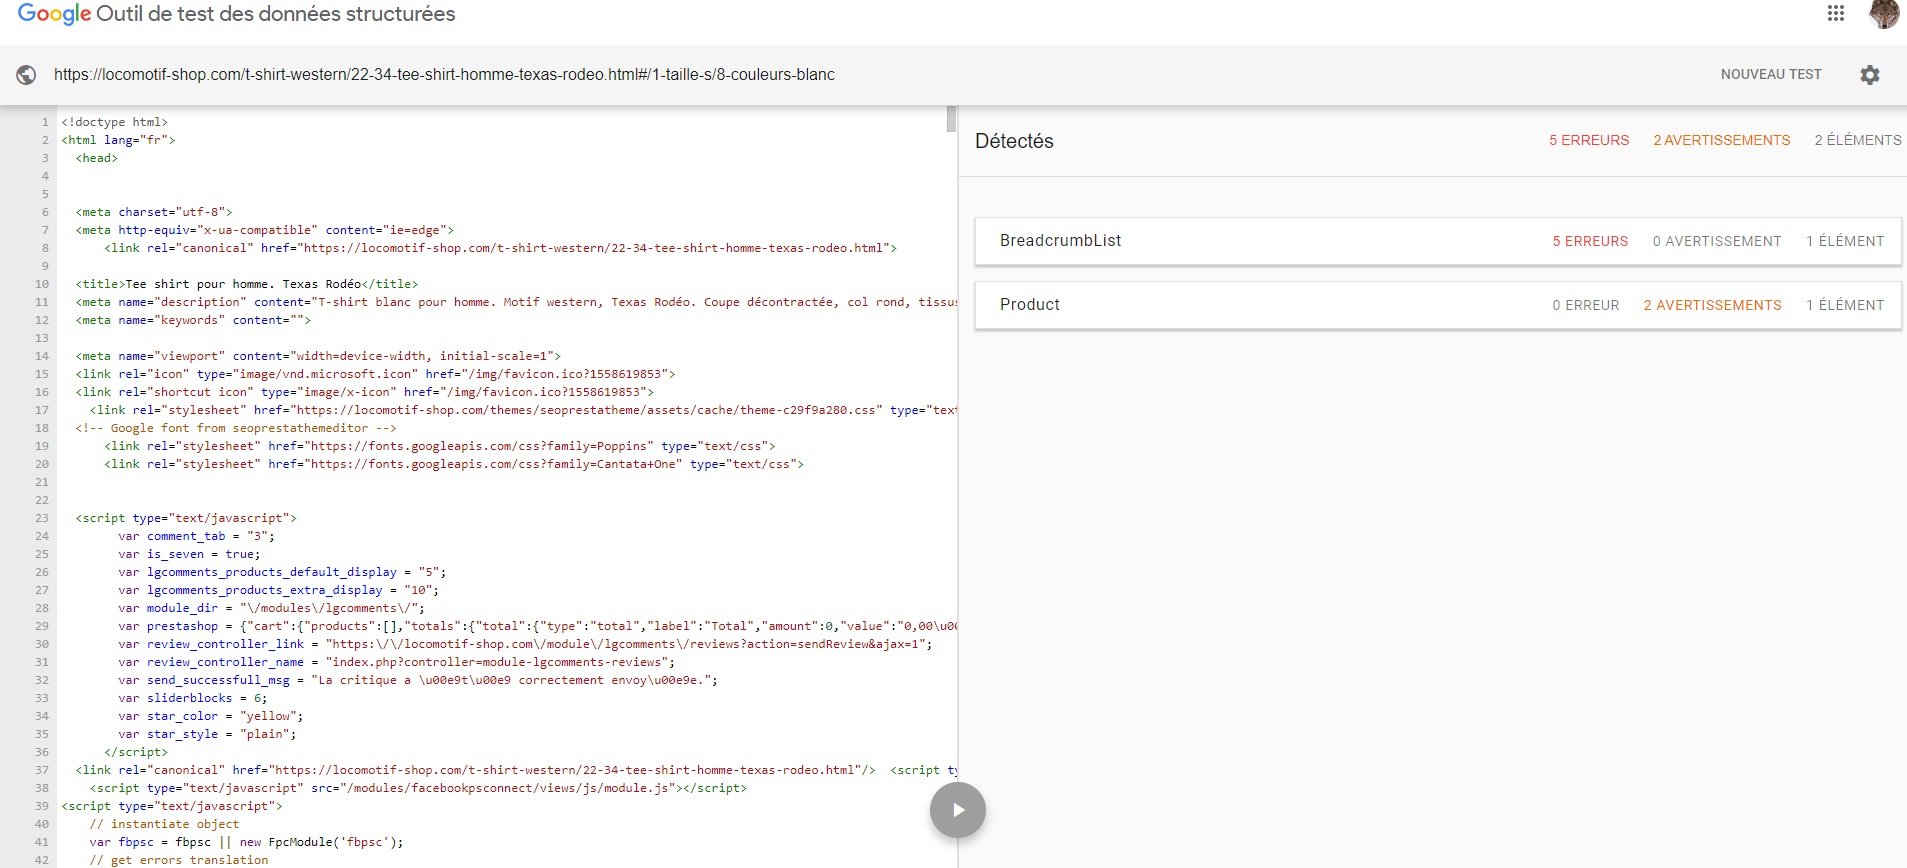Click the Google logo
Viewport: 1907px width, 868px height.
pos(54,14)
